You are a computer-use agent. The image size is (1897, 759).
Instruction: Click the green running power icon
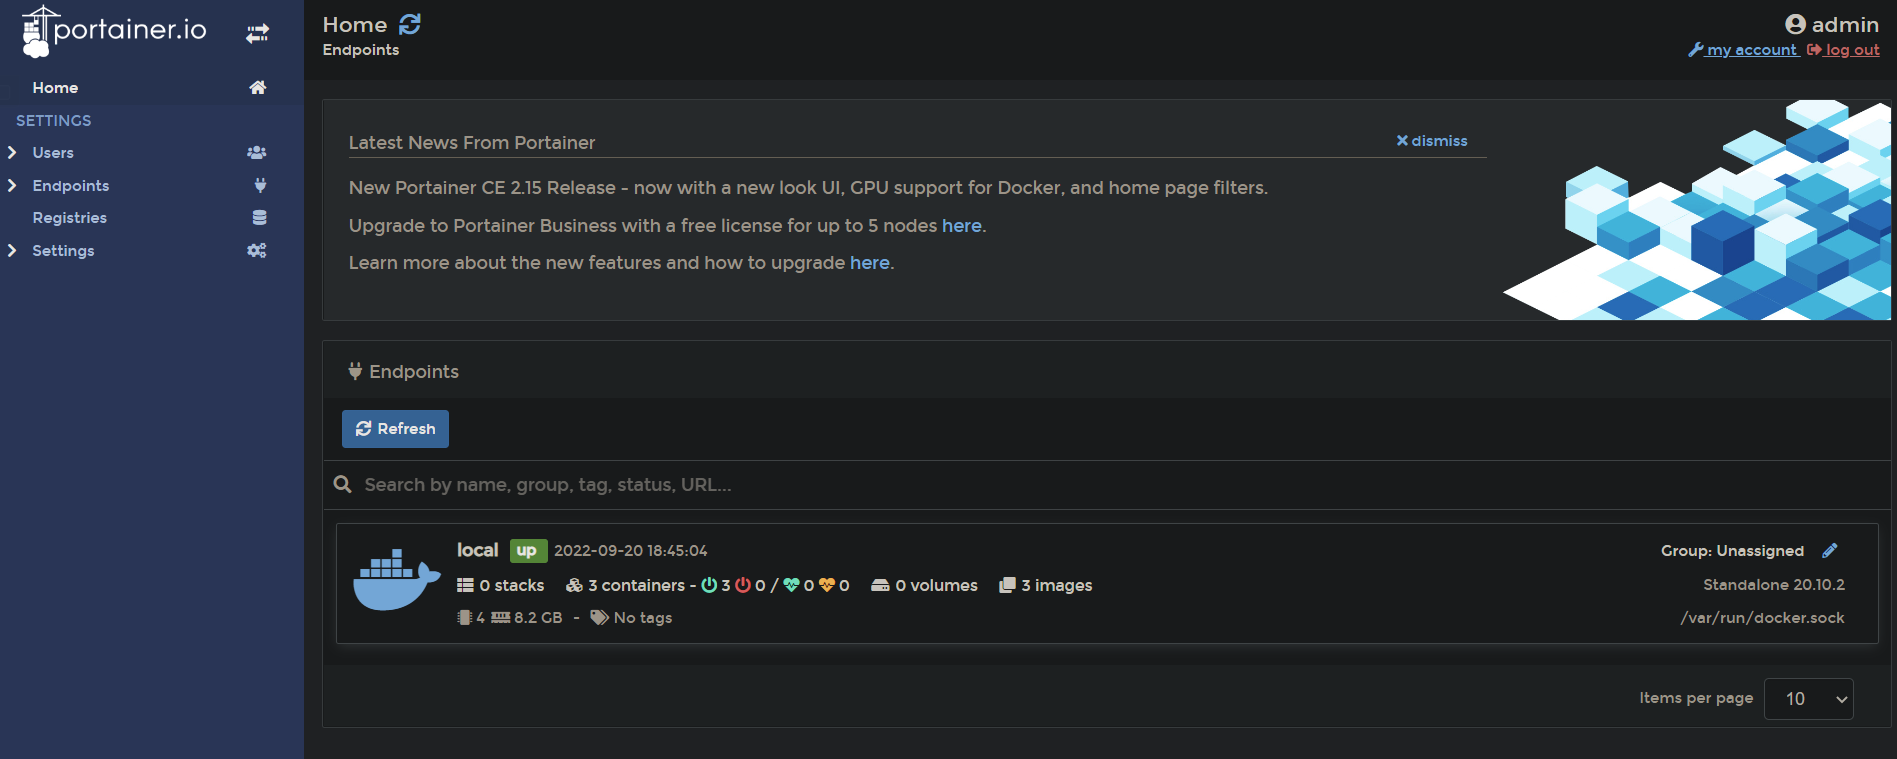click(709, 585)
